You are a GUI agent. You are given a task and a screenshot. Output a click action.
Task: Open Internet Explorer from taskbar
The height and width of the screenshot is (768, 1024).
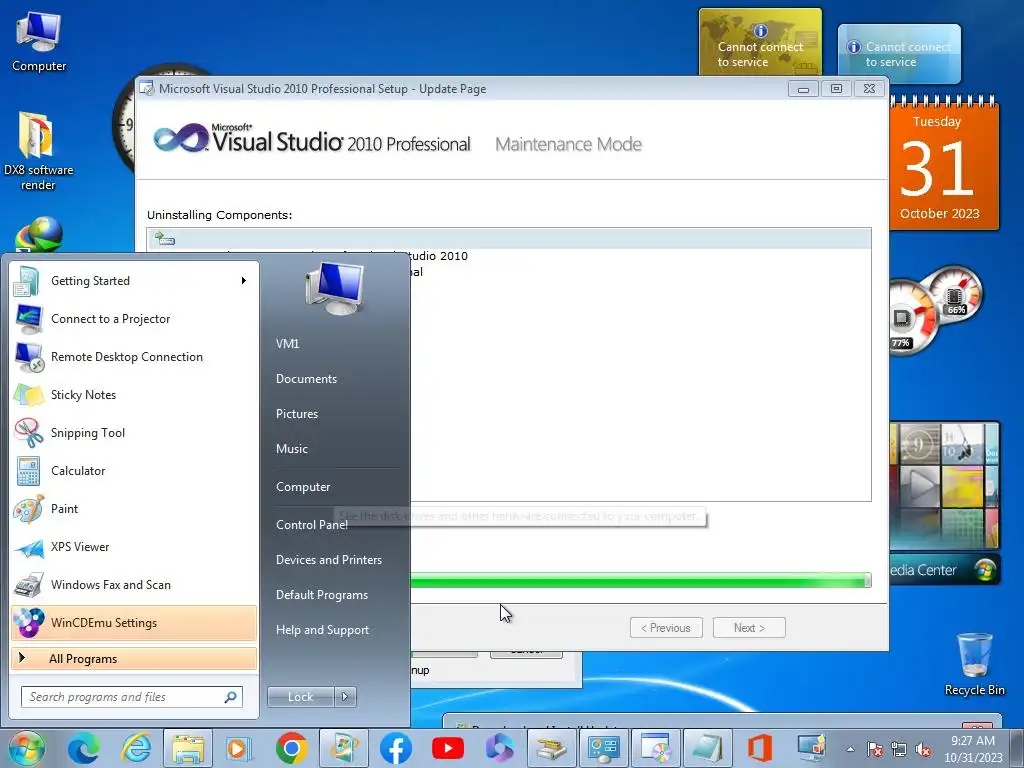136,748
